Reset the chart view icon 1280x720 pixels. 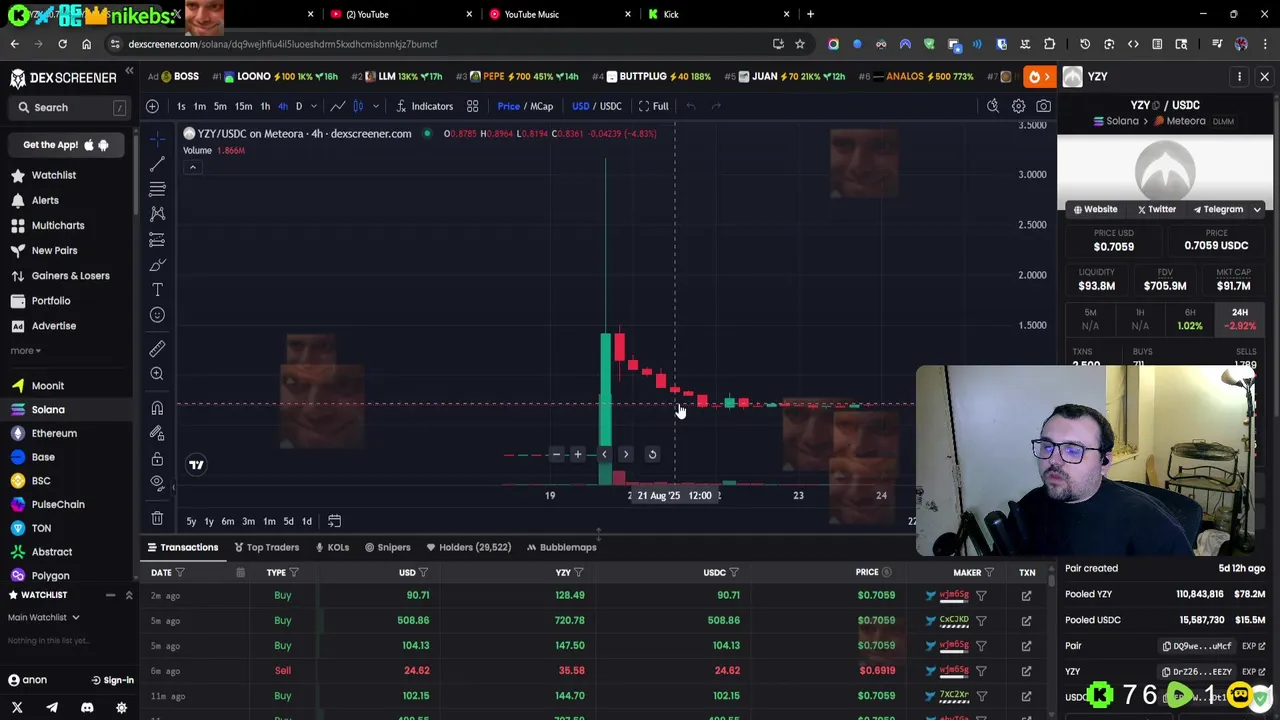652,454
